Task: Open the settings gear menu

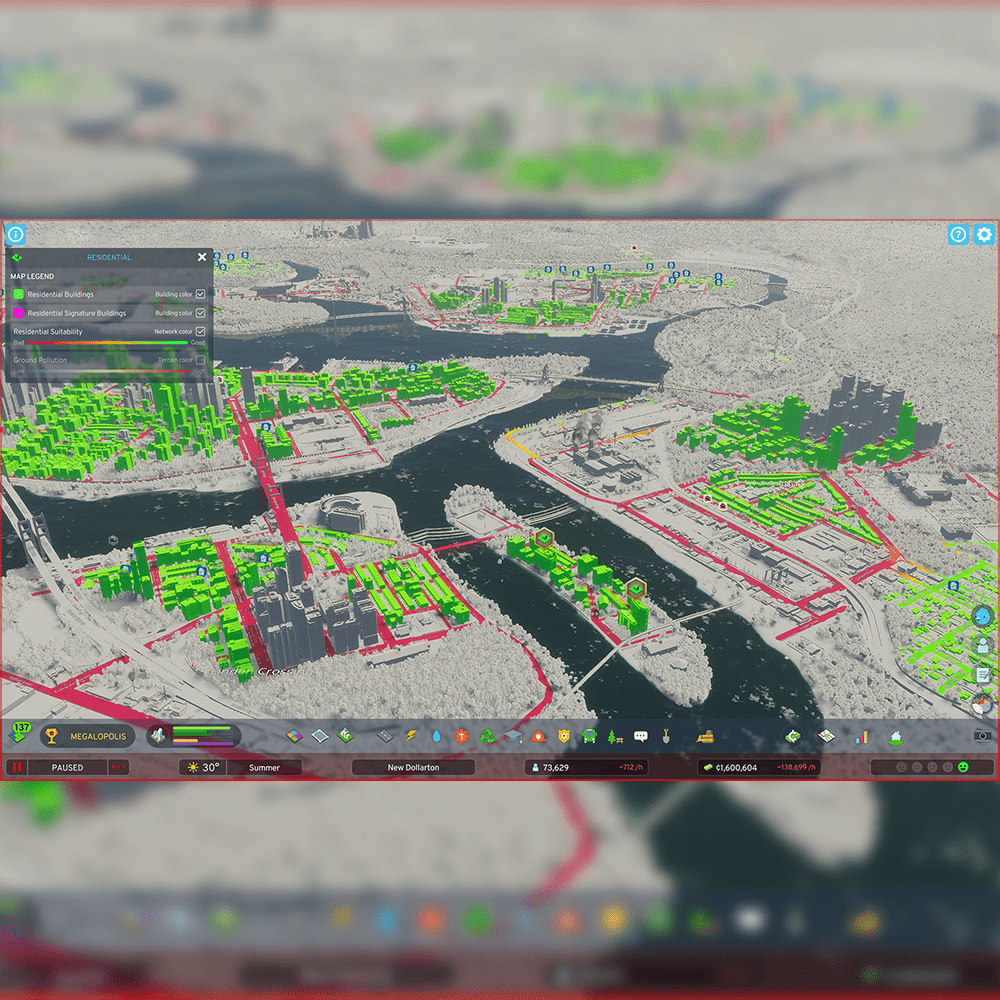Action: pyautogui.click(x=984, y=234)
